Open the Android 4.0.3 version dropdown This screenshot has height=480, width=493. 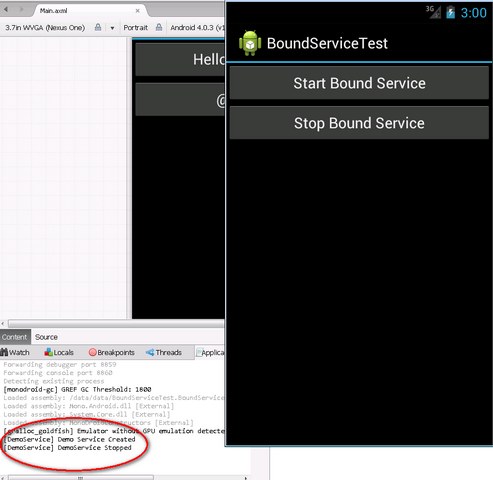(197, 28)
